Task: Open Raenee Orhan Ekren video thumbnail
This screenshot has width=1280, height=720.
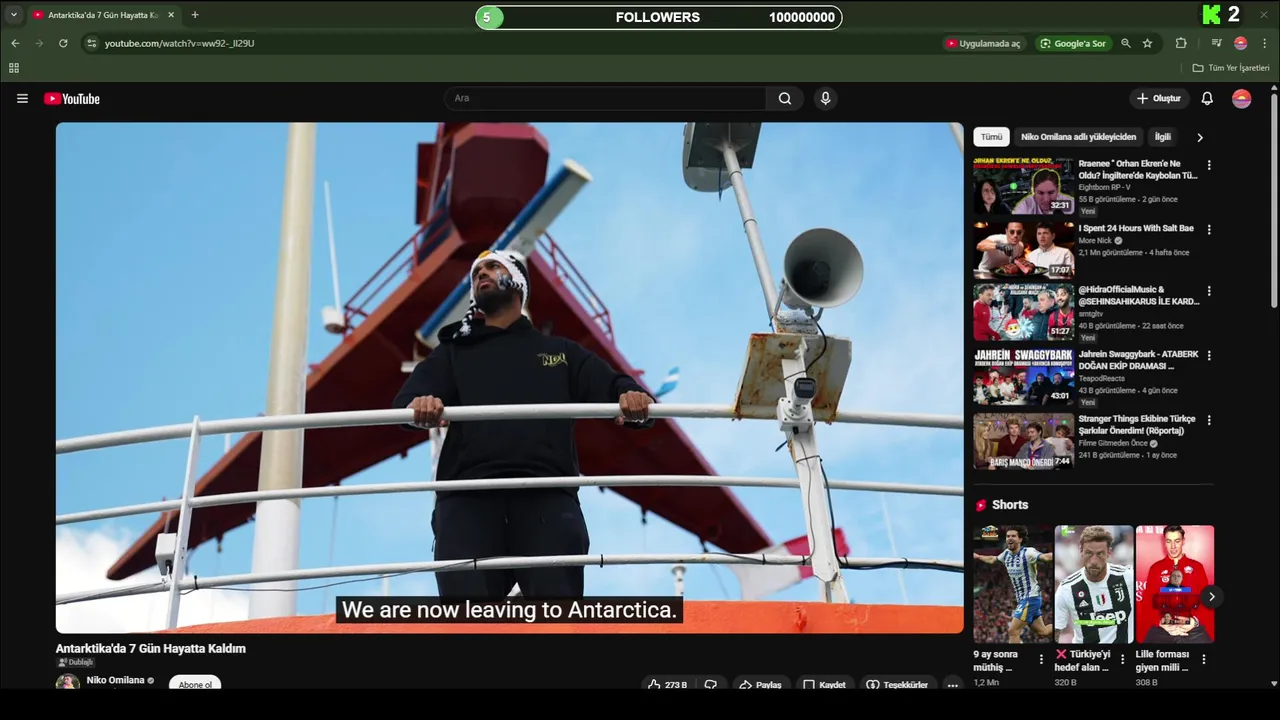Action: (x=1023, y=186)
